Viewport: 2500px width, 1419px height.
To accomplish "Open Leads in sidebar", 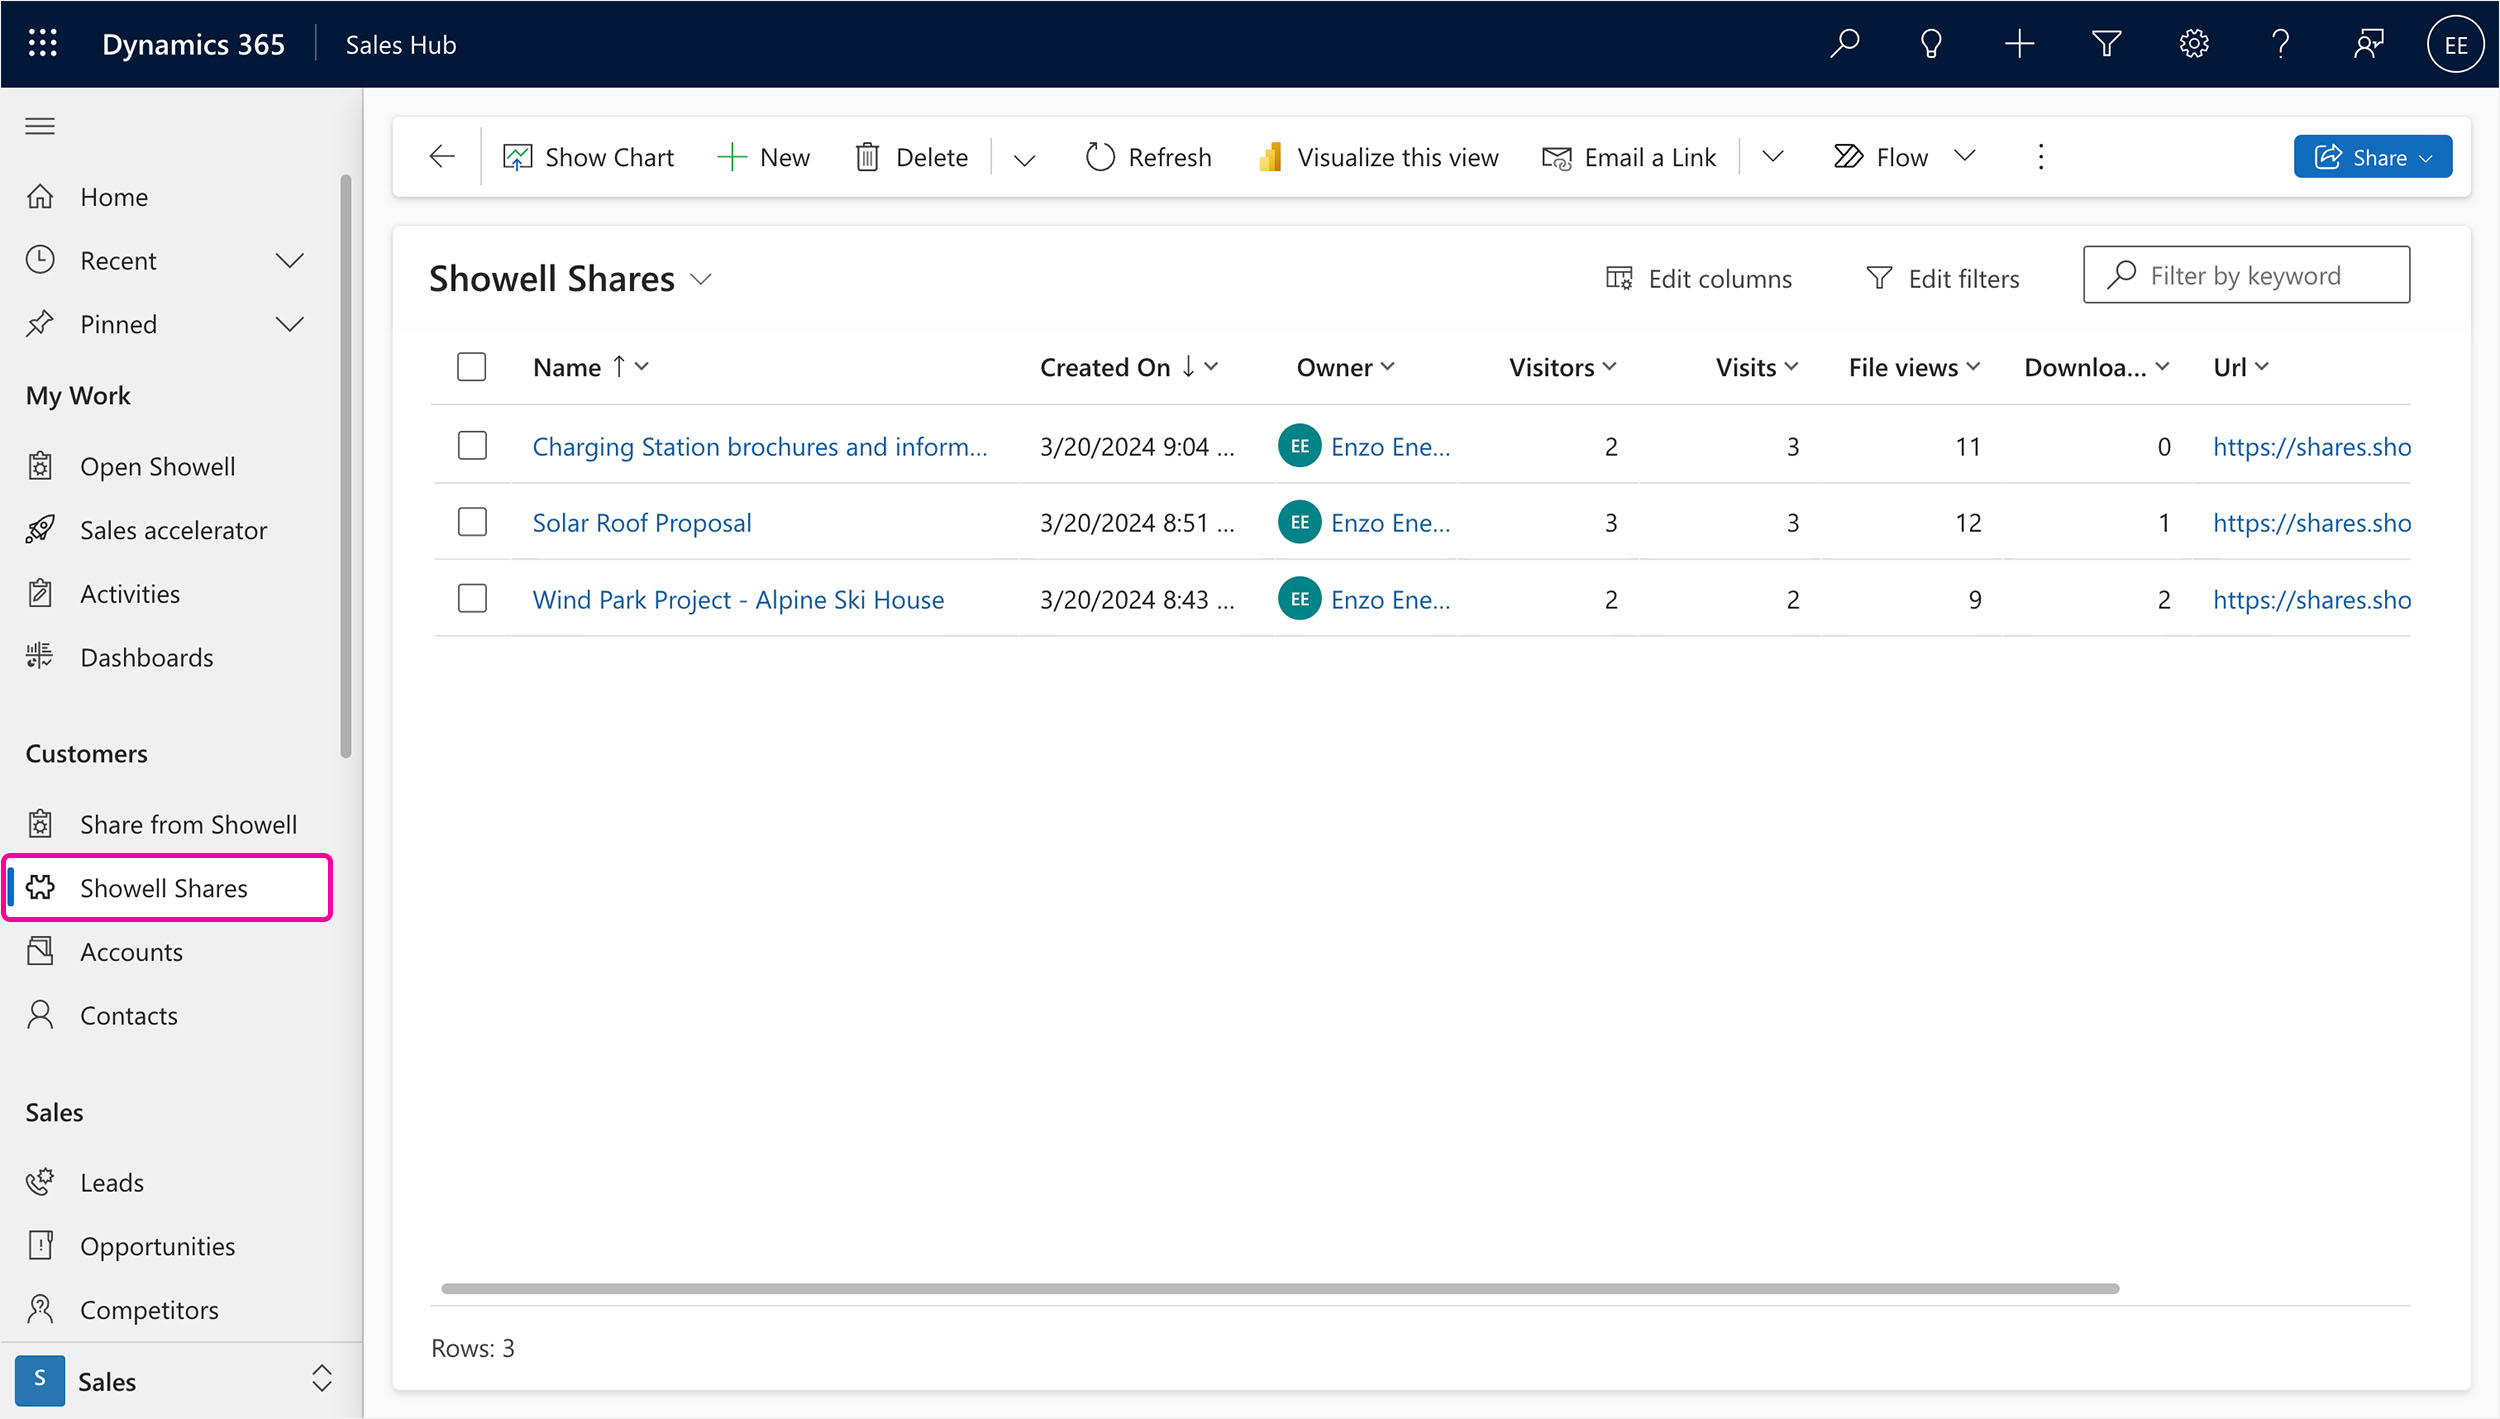I will click(111, 1183).
